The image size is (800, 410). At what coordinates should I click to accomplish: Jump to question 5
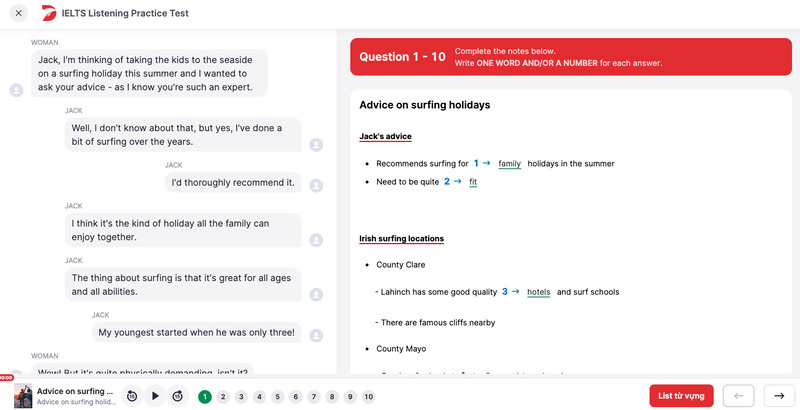[x=278, y=396]
